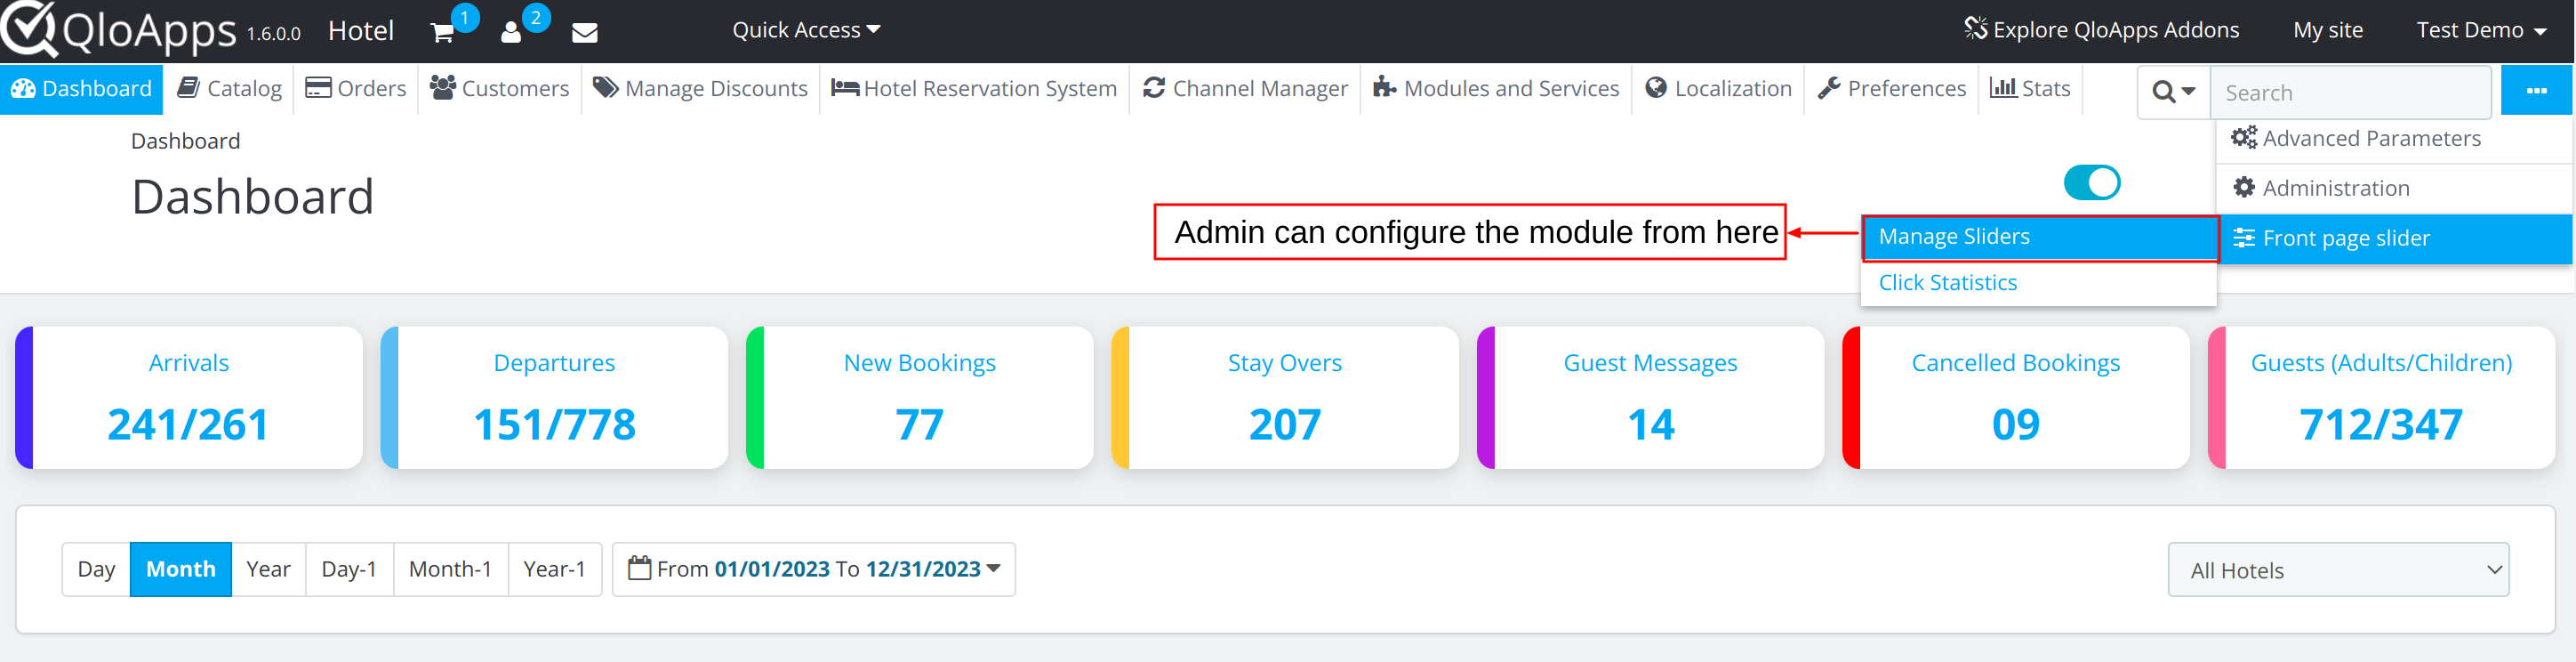Select Front page slider menu entry
2576x662 pixels.
(x=2394, y=238)
